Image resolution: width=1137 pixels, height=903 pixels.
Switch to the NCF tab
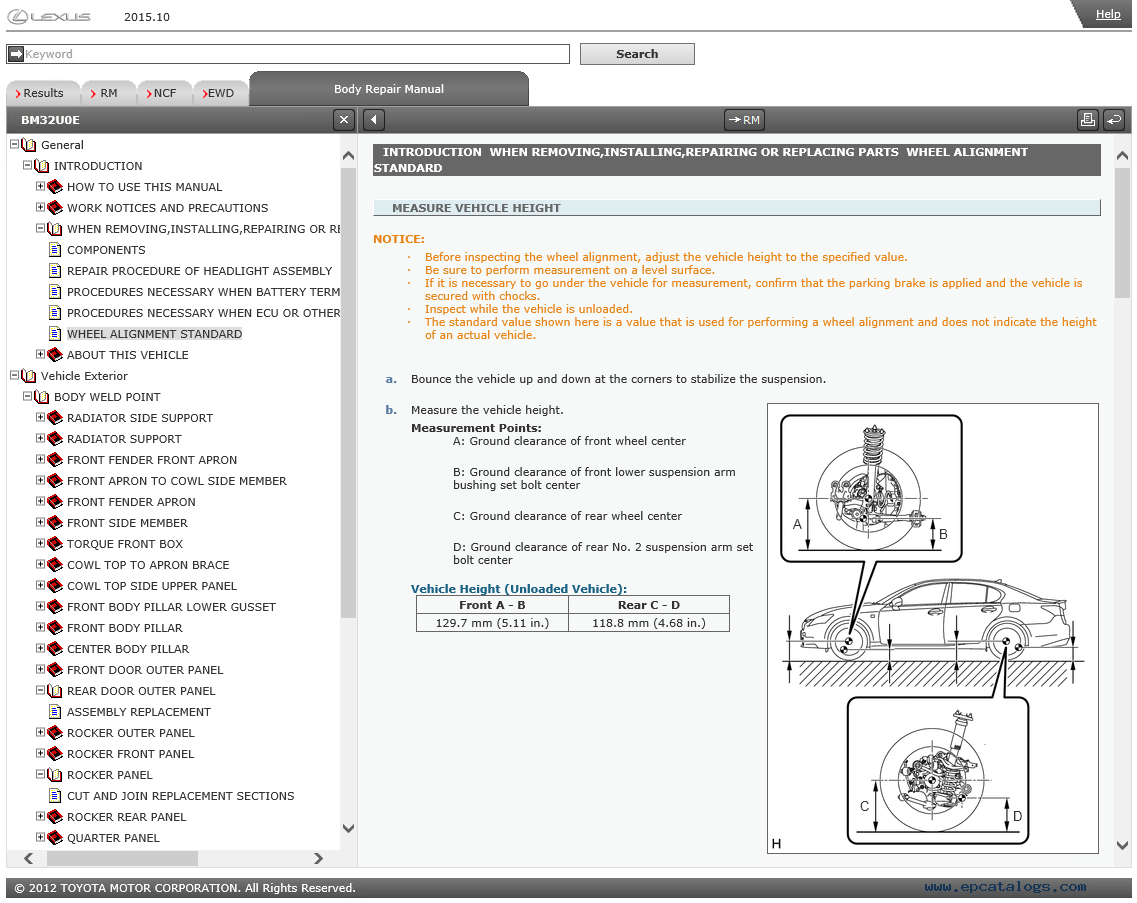click(x=163, y=93)
